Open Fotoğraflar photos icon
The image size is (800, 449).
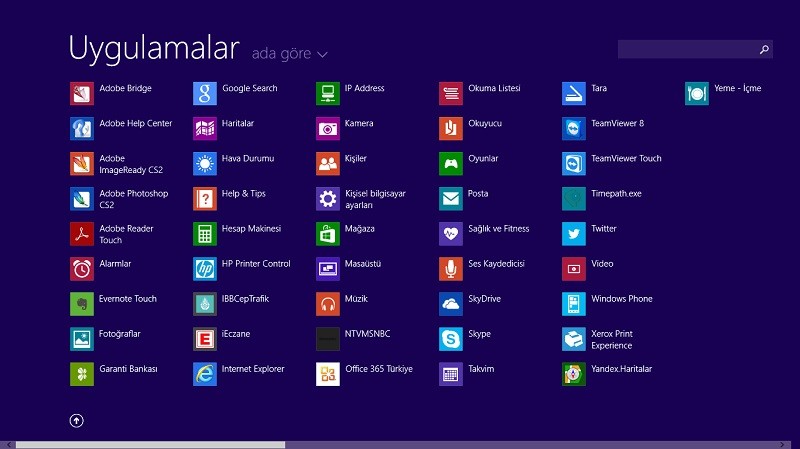82,339
